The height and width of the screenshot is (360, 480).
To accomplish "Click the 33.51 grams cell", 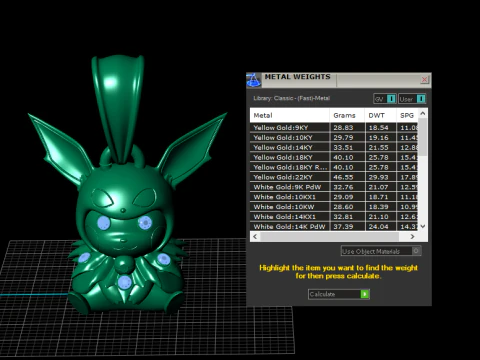I will (x=347, y=147).
